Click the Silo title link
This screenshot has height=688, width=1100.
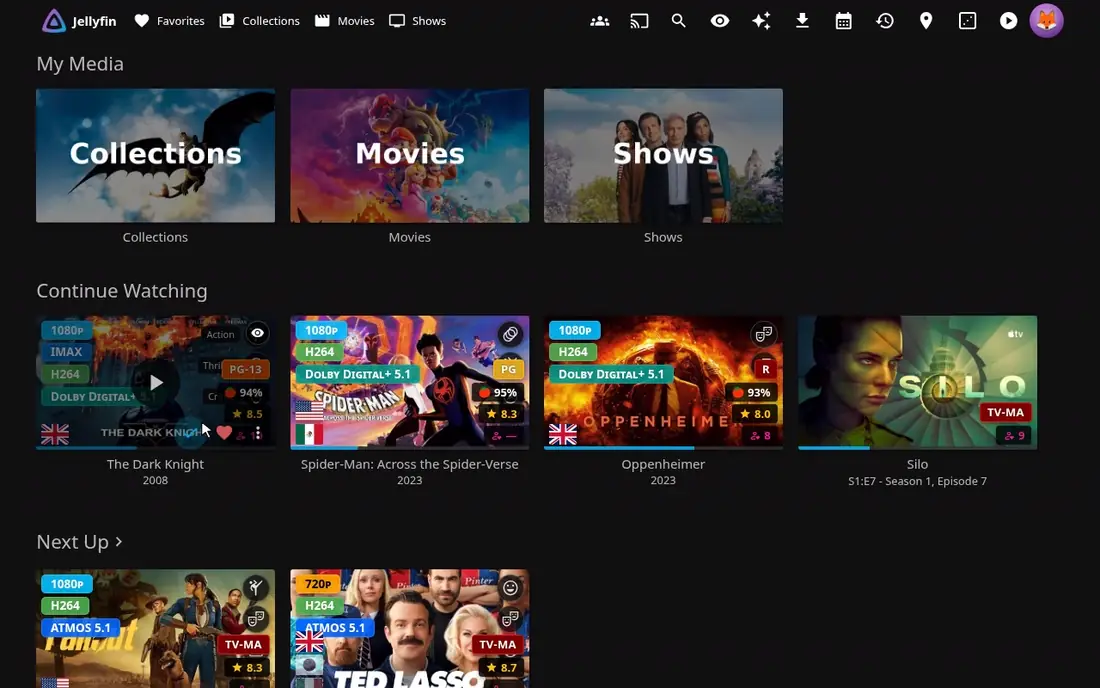[x=917, y=464]
